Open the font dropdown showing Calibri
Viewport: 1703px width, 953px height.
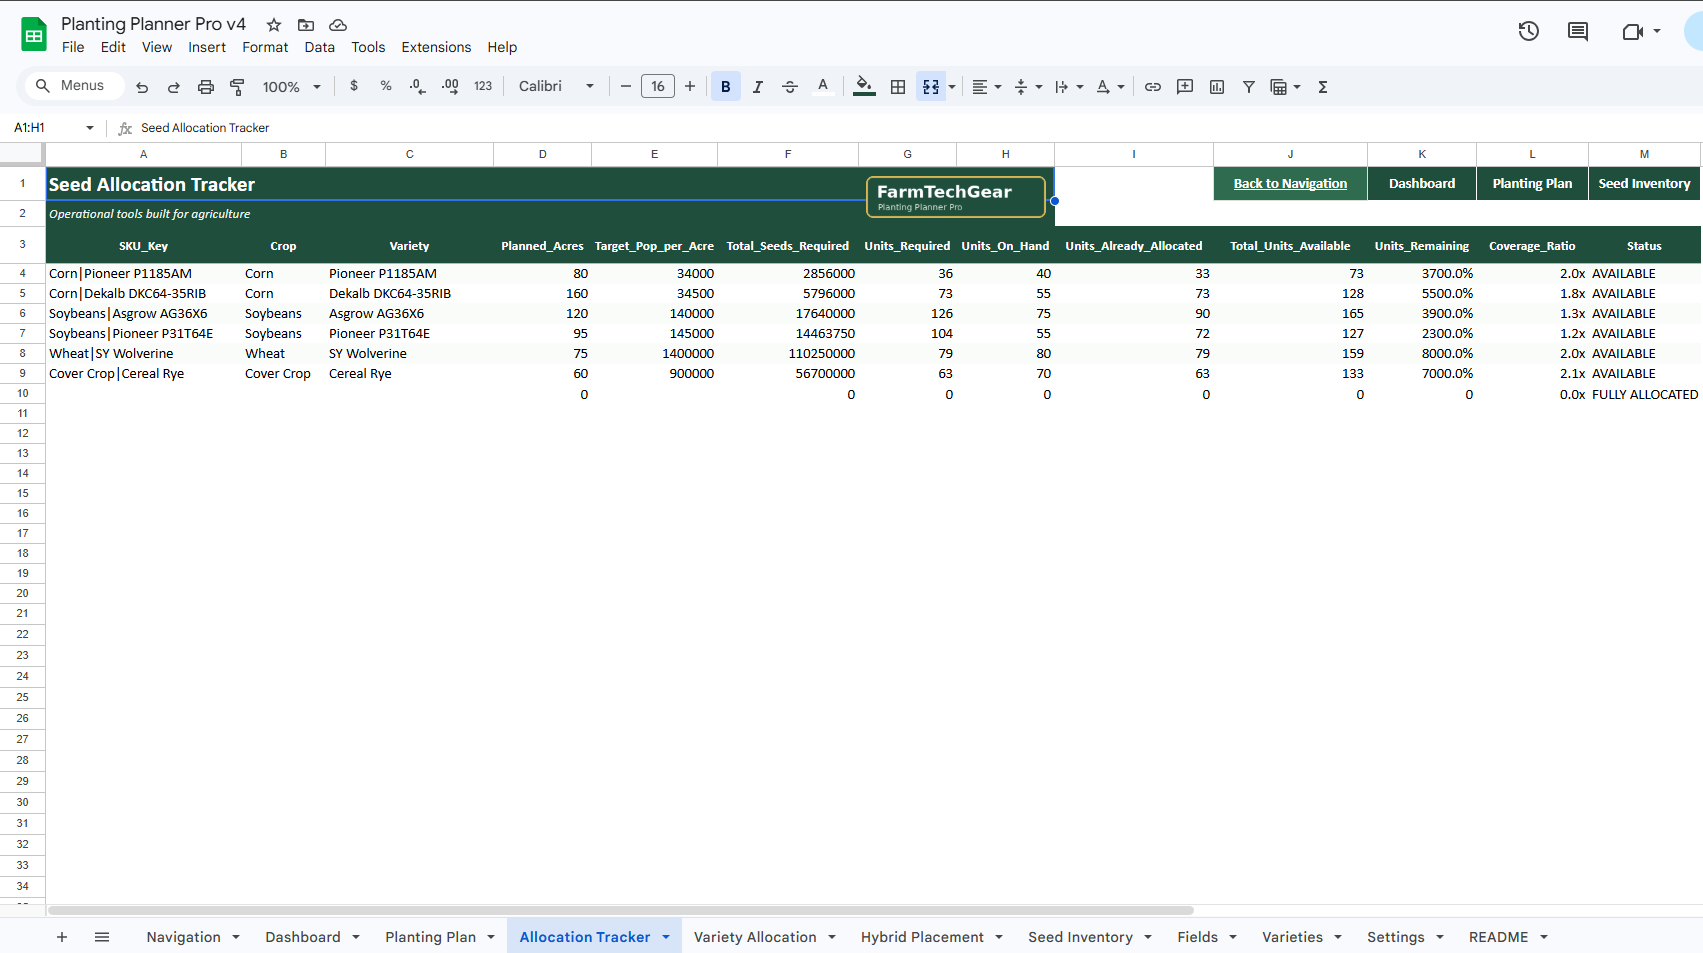click(555, 86)
